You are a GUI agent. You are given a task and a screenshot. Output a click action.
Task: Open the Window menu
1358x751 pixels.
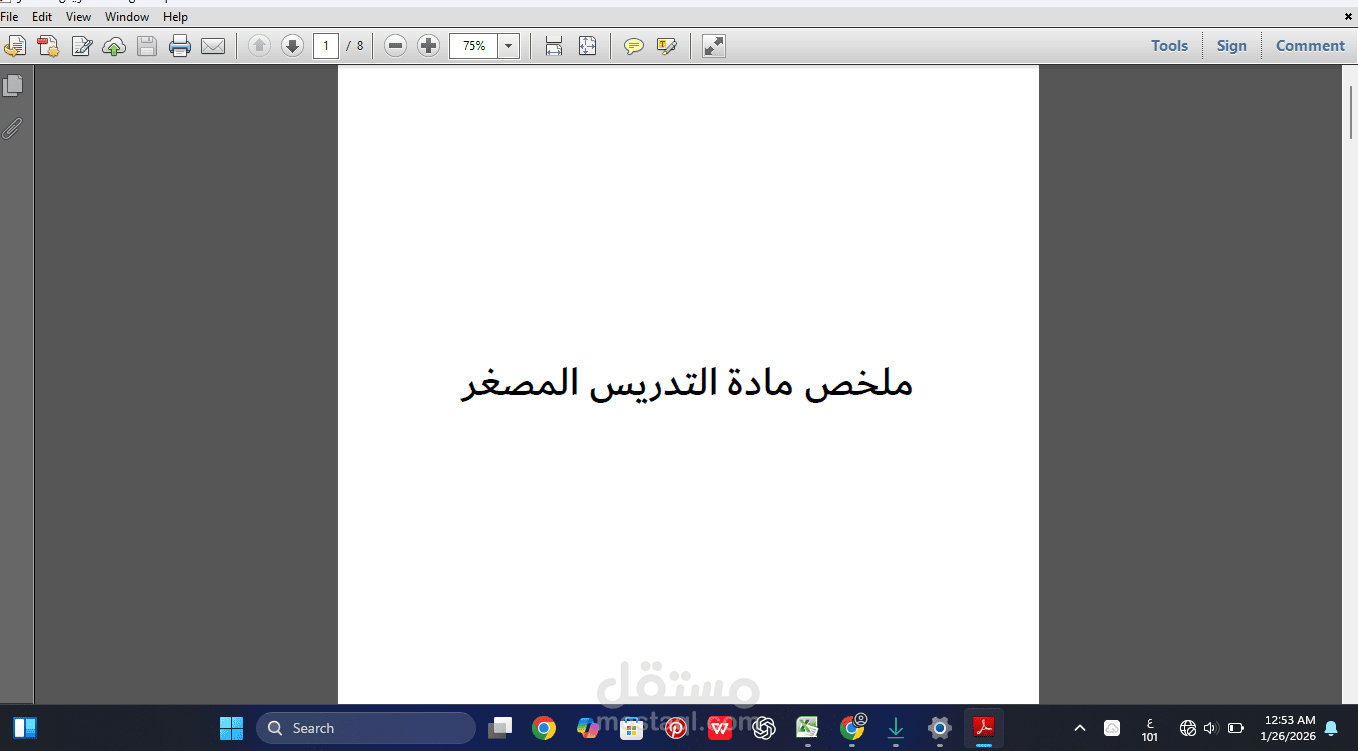[x=127, y=17]
